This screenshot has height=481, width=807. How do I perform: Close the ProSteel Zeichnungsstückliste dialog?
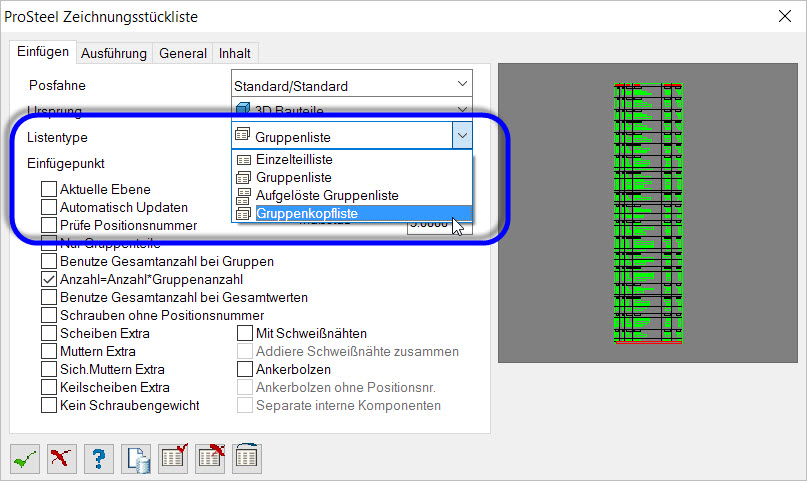point(784,16)
